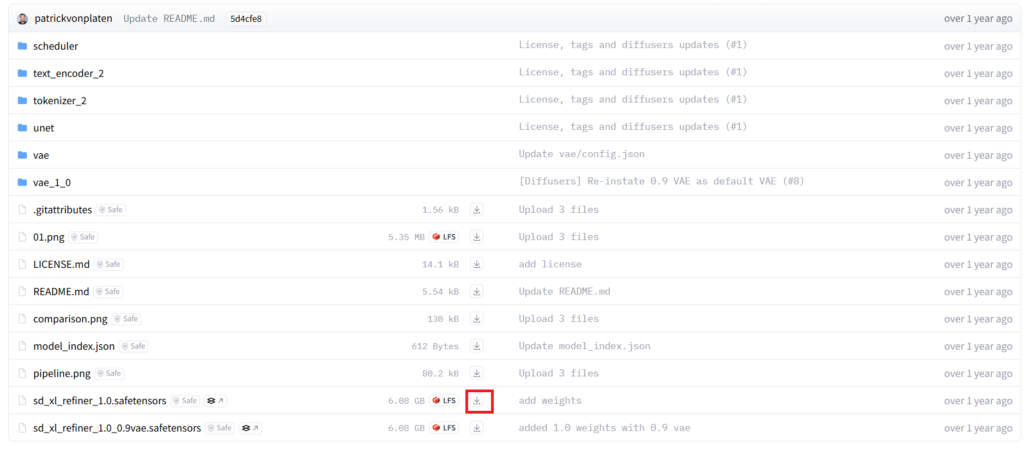Open the scheduler folder icon
Image resolution: width=1024 pixels, height=449 pixels.
tap(22, 46)
